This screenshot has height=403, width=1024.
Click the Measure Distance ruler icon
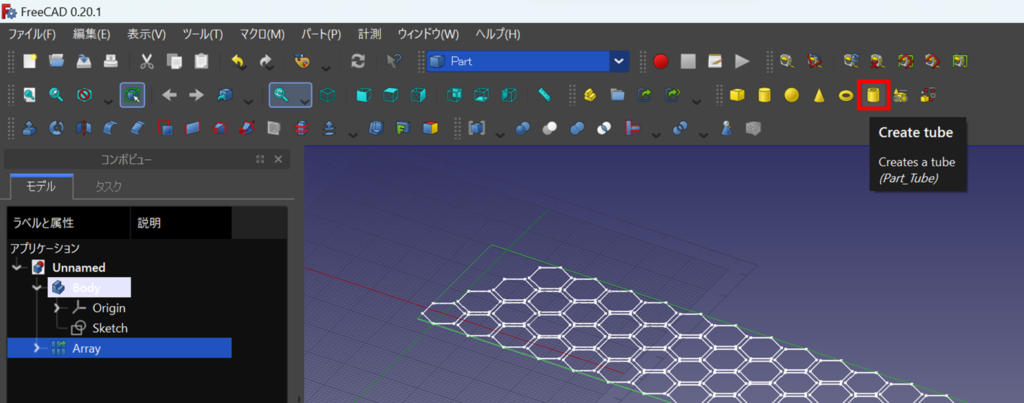click(x=546, y=95)
